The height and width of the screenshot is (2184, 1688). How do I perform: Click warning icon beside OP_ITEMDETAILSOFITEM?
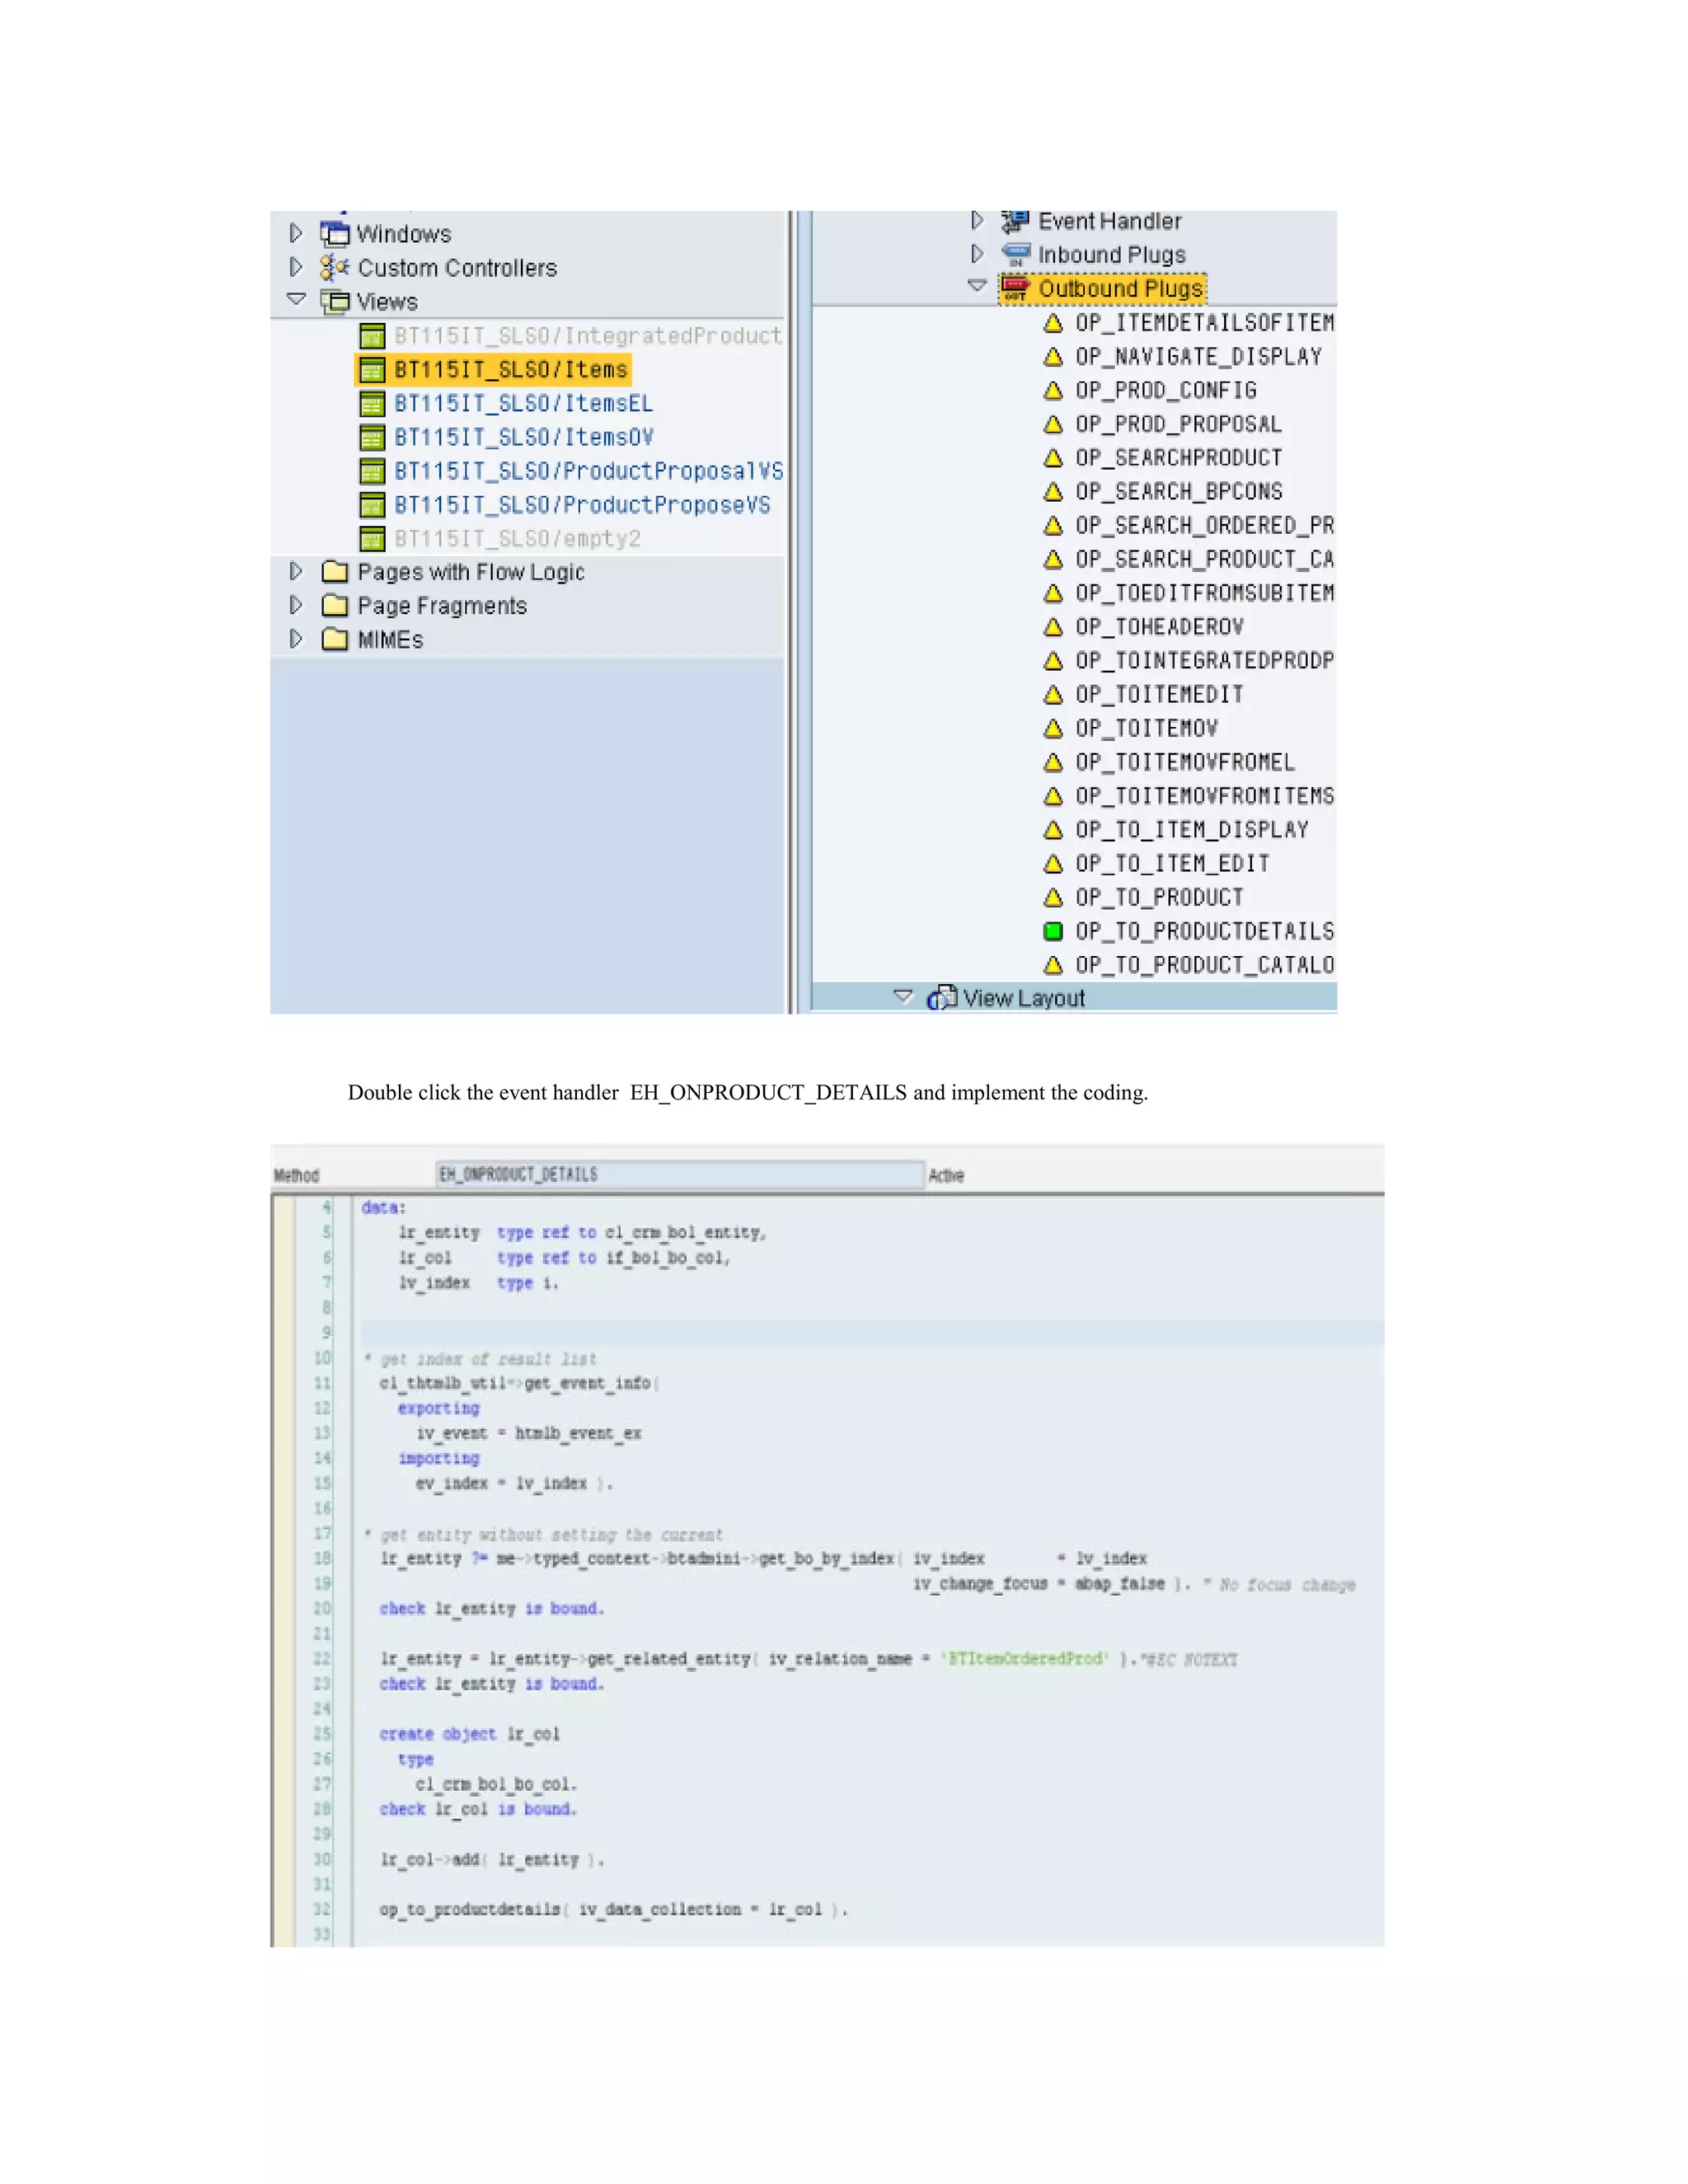click(x=1053, y=323)
